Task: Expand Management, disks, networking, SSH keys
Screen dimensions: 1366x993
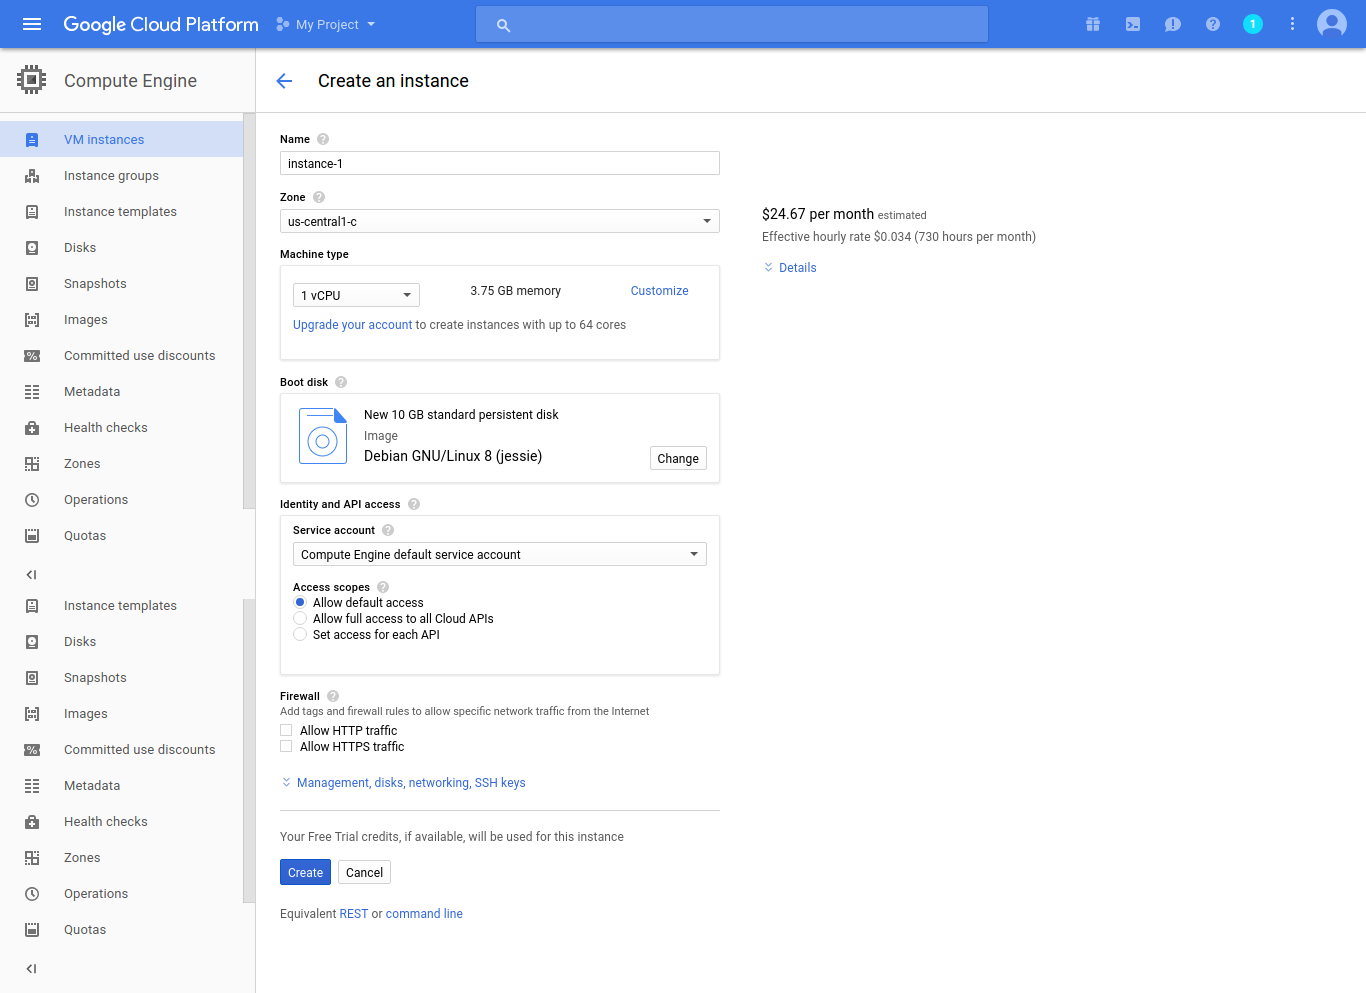Action: tap(403, 783)
